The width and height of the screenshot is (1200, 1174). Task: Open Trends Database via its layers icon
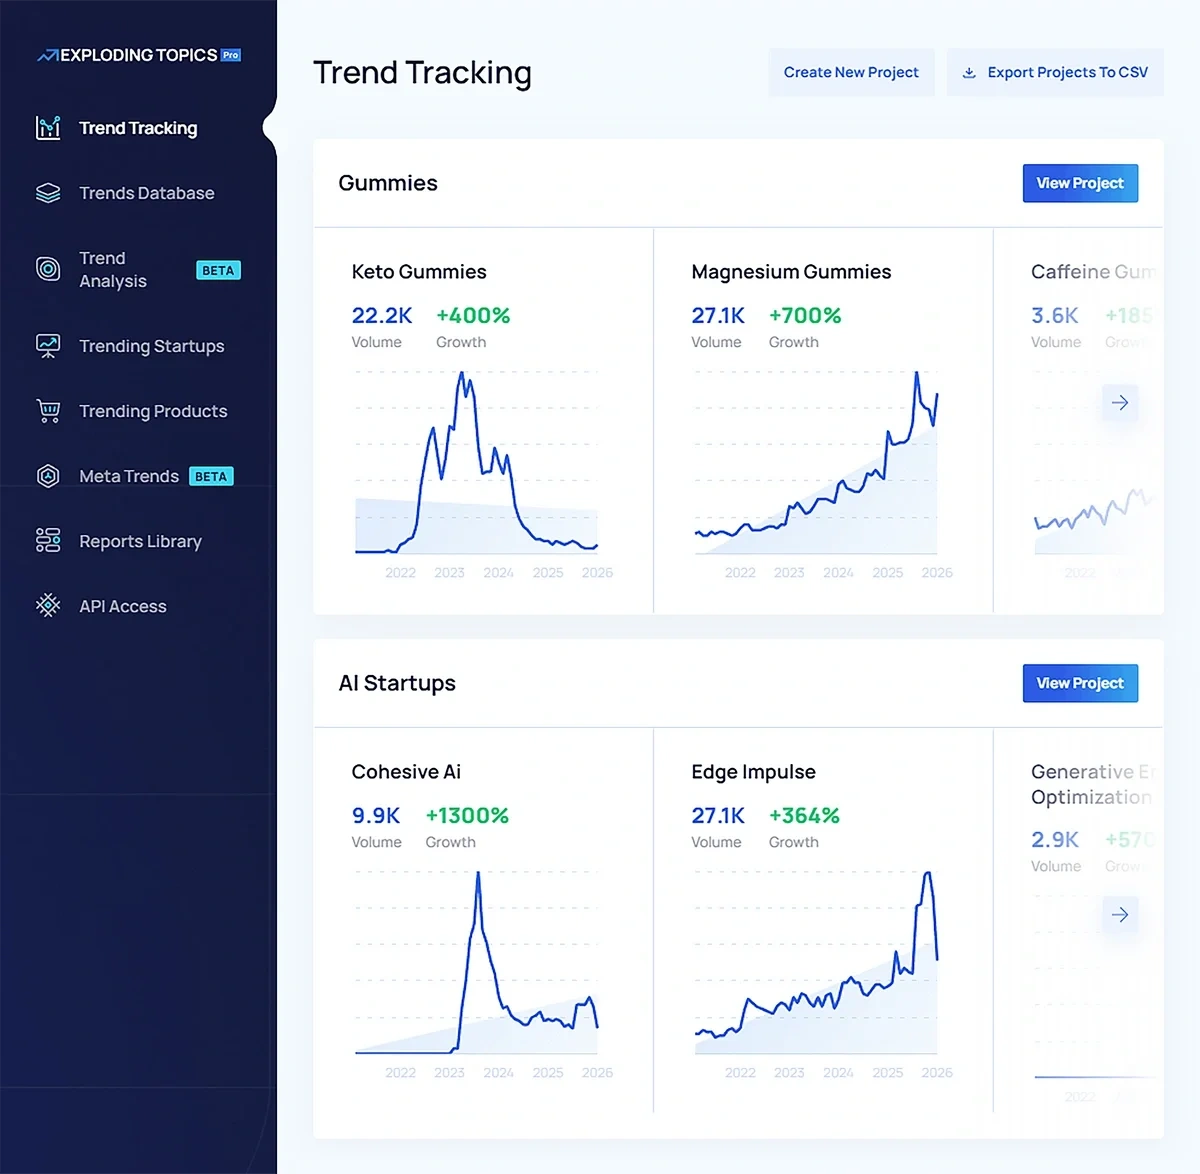[x=48, y=193]
